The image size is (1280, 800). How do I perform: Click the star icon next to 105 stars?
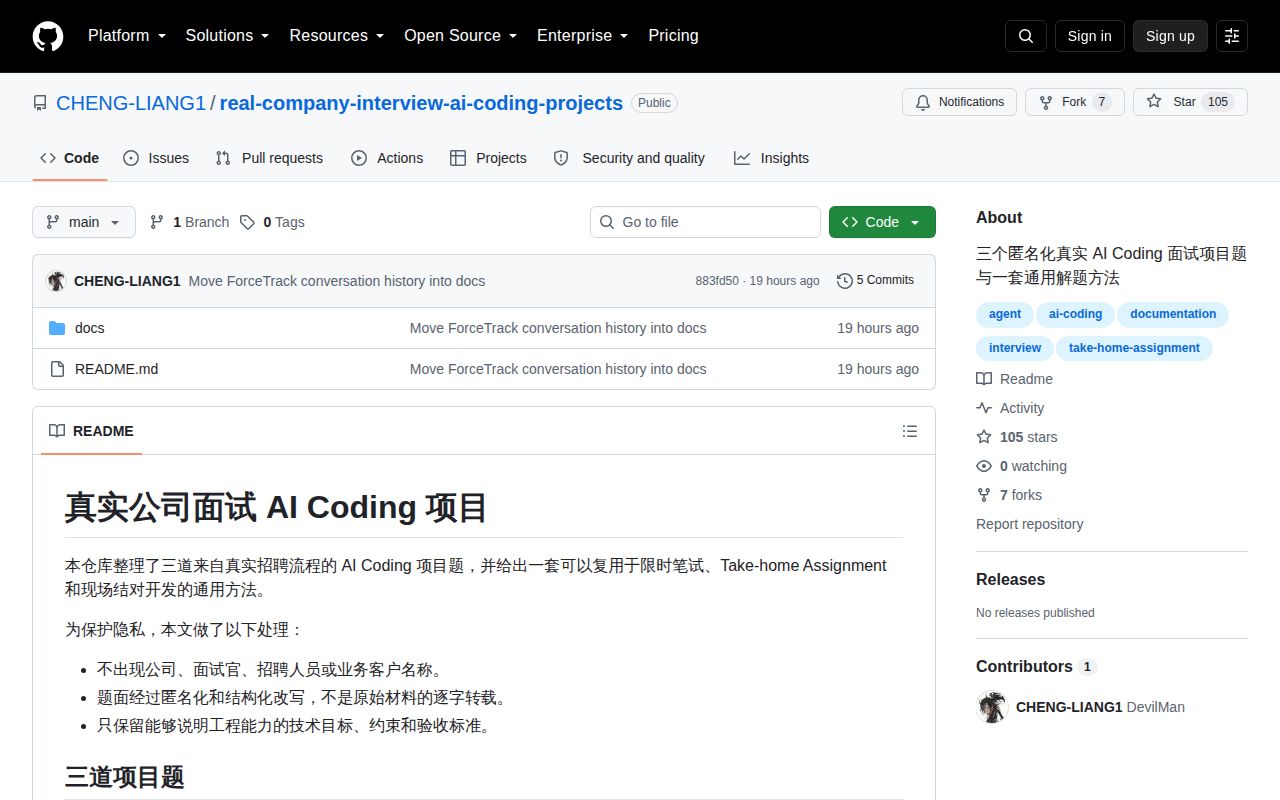[x=984, y=437]
